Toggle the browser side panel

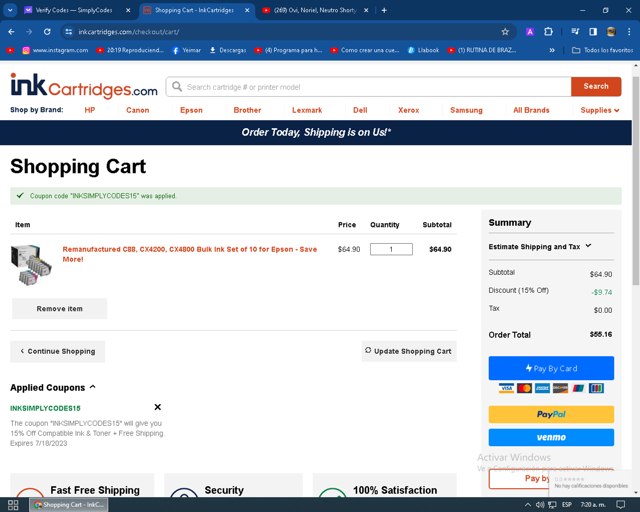click(x=593, y=32)
